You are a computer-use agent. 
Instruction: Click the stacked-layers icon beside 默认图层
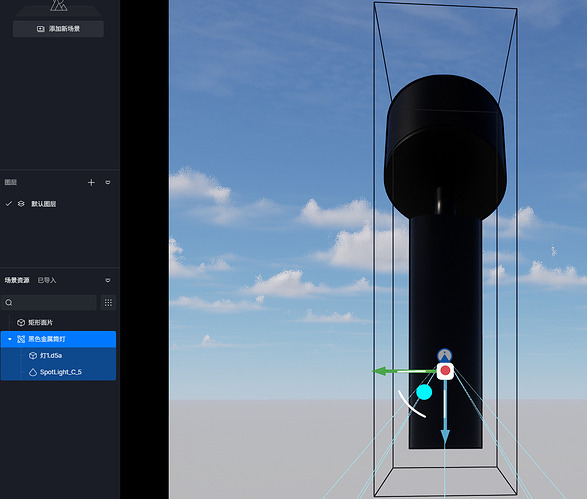tap(21, 204)
